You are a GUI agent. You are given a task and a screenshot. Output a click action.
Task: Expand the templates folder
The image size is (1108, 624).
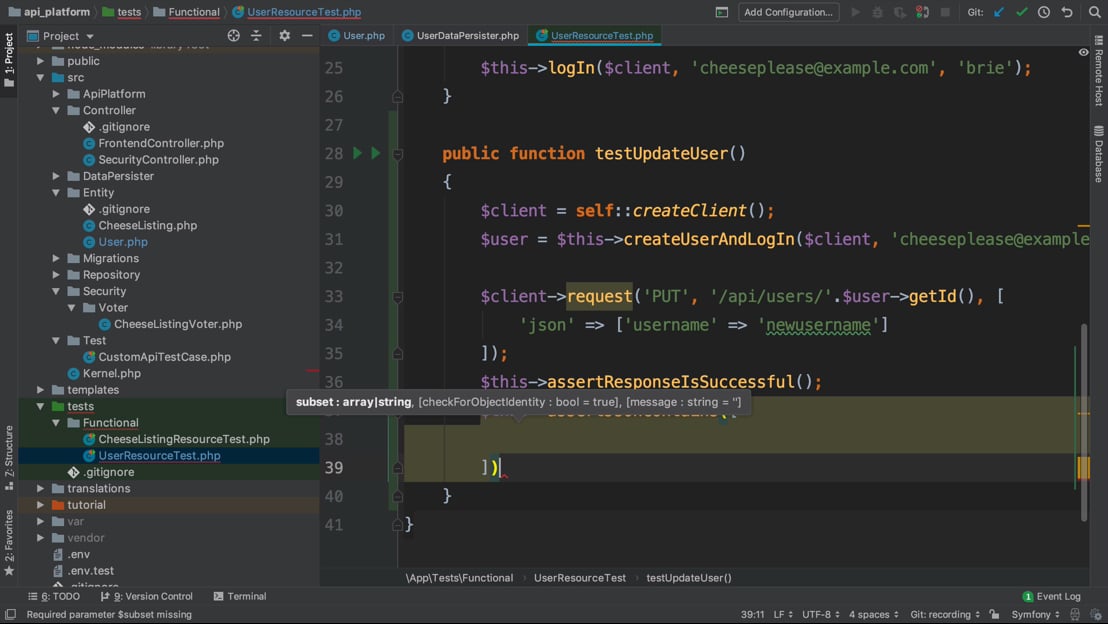coord(41,390)
